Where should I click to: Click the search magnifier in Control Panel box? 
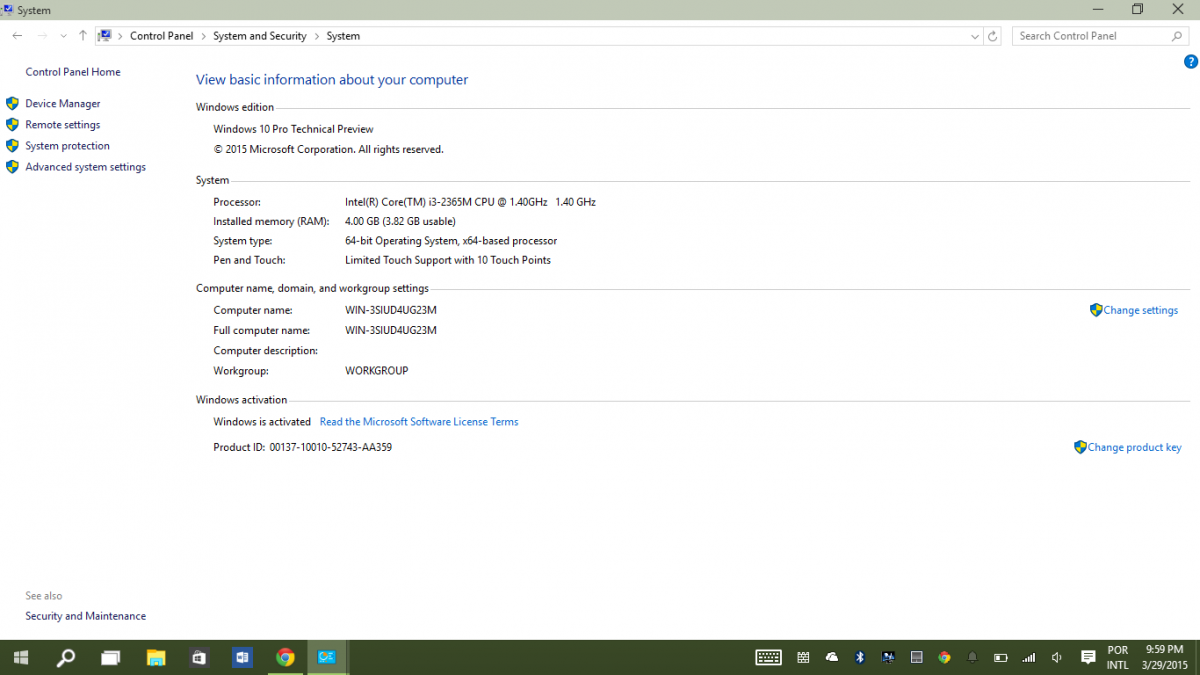[x=1177, y=36]
